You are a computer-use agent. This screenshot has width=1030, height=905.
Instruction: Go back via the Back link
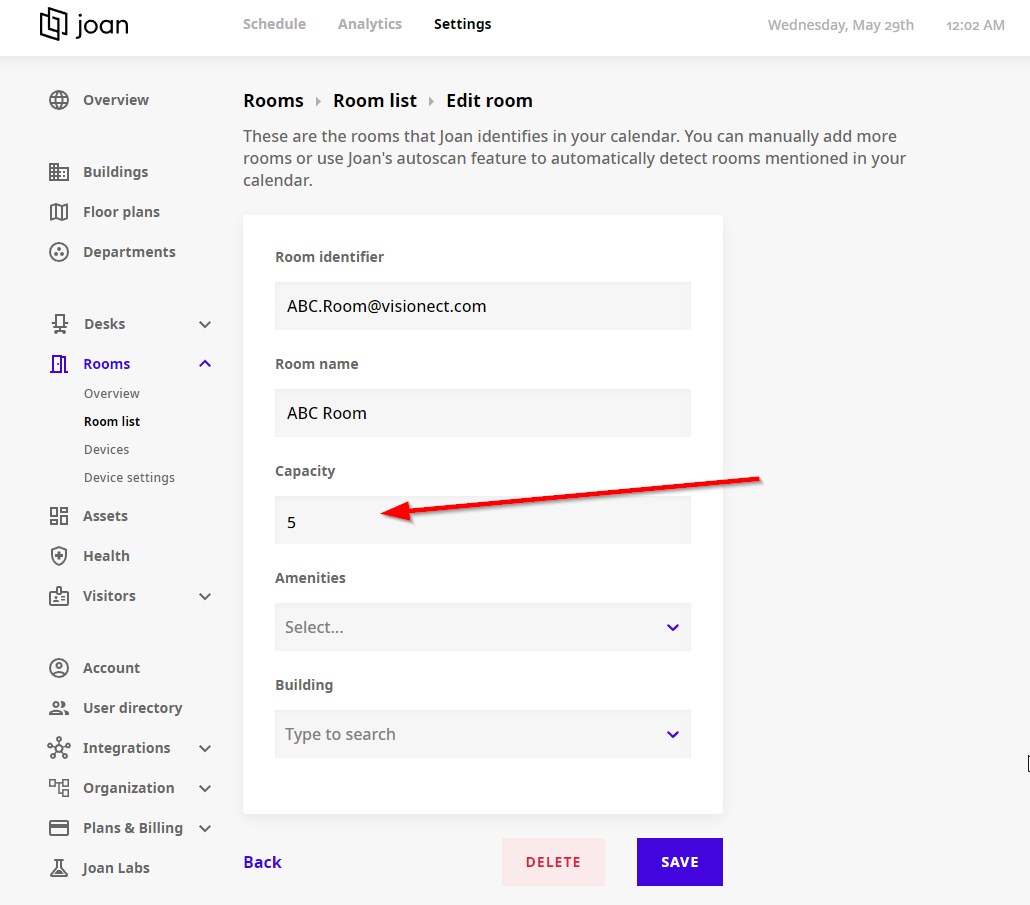click(x=262, y=862)
